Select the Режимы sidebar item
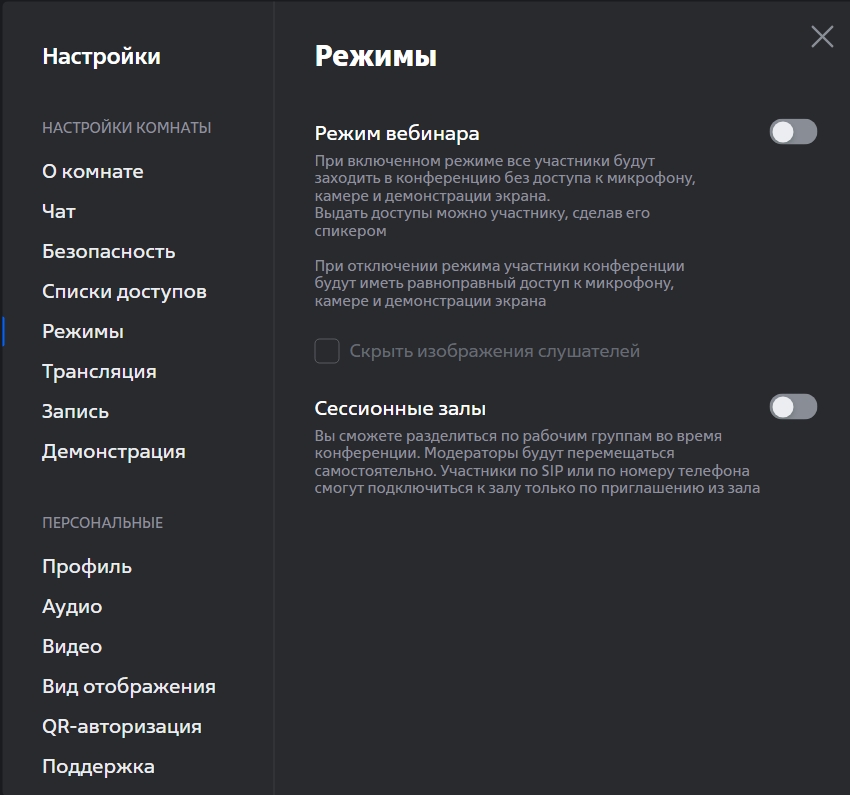 83,332
